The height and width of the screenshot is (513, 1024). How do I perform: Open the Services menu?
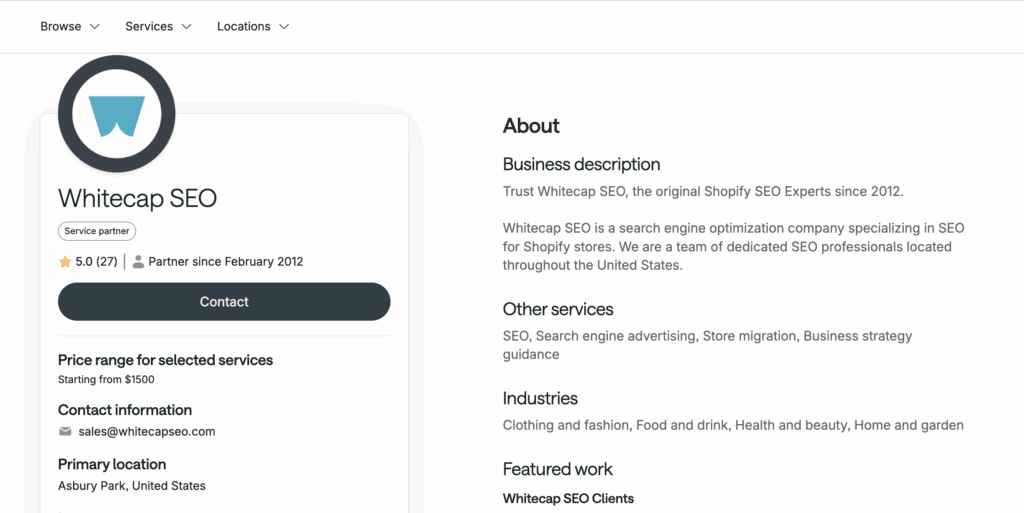159,27
